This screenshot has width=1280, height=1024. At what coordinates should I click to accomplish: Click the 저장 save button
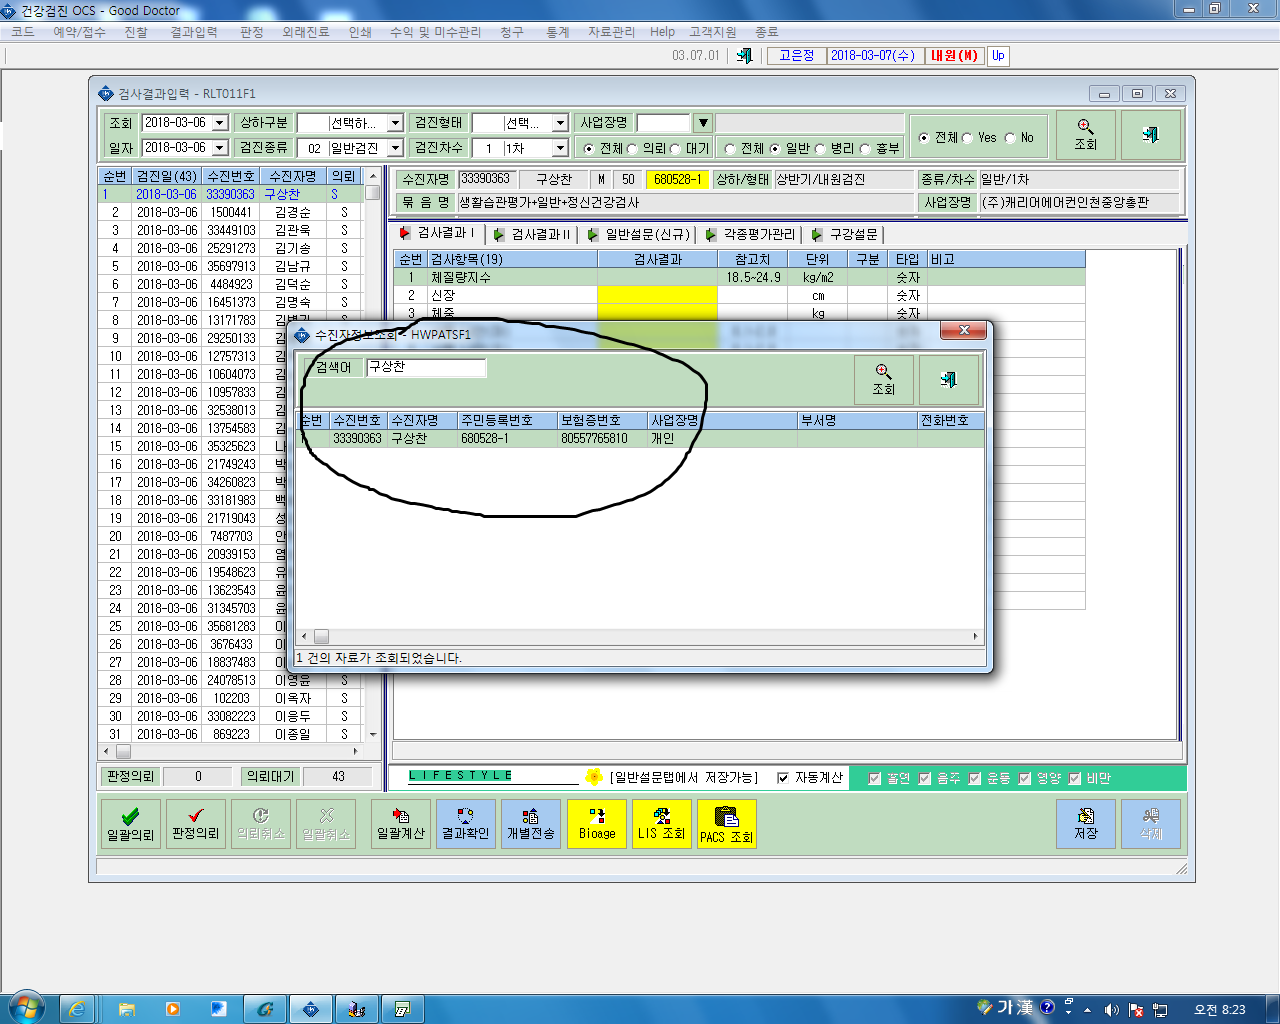click(x=1086, y=824)
